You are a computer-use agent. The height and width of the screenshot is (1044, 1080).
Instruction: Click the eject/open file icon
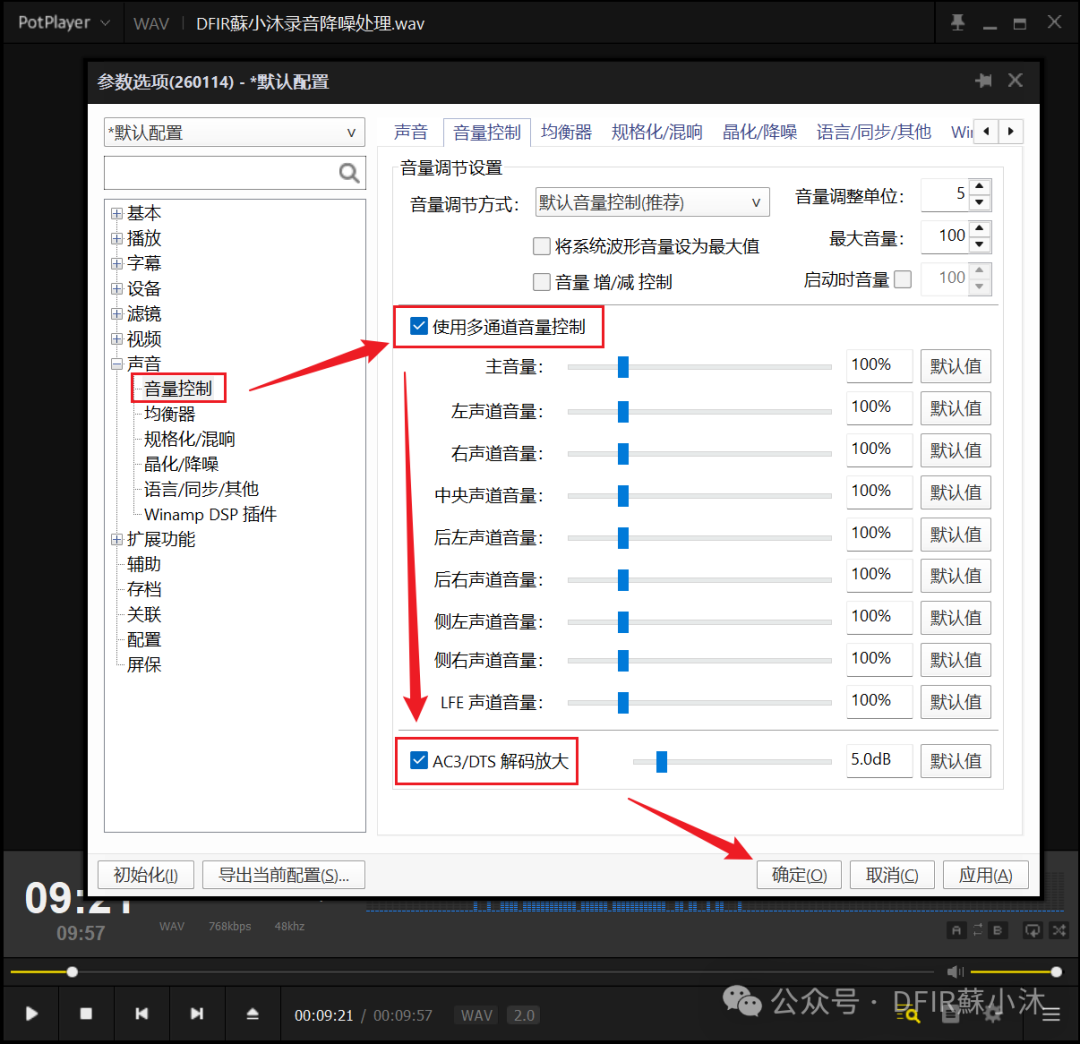coord(253,1014)
